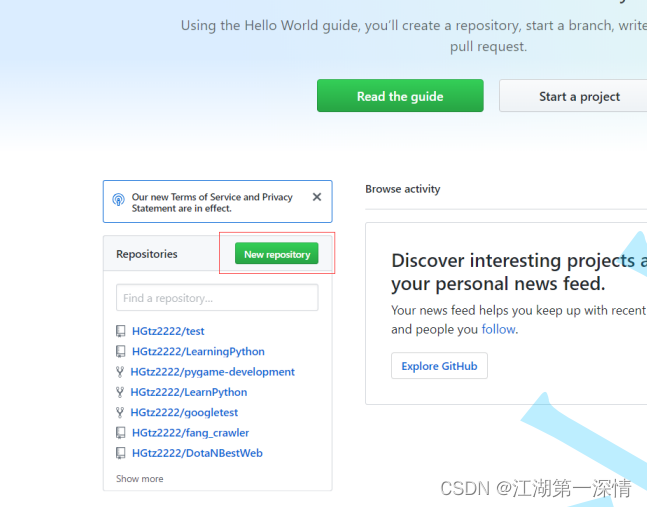Click repo icon beside HGtz2222/LearningPython
647x507 pixels.
tap(120, 351)
